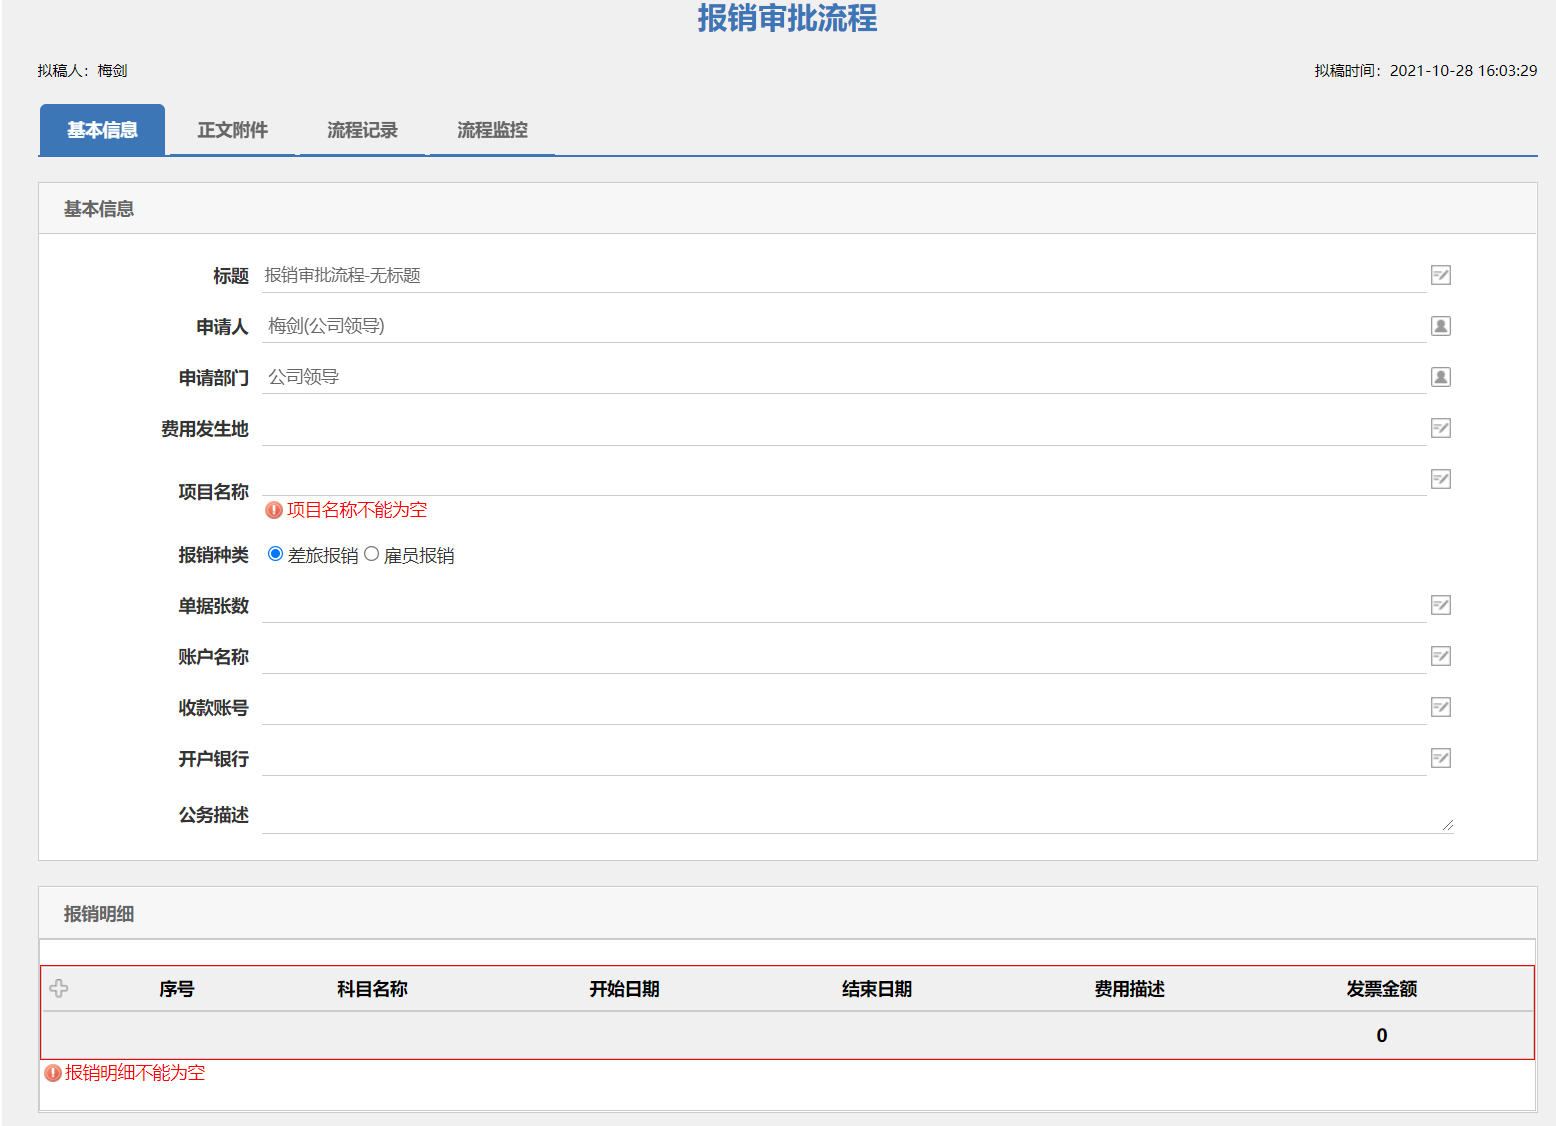Open person picker for 申请人 field
Screen dimensions: 1556x1126
coord(1440,326)
